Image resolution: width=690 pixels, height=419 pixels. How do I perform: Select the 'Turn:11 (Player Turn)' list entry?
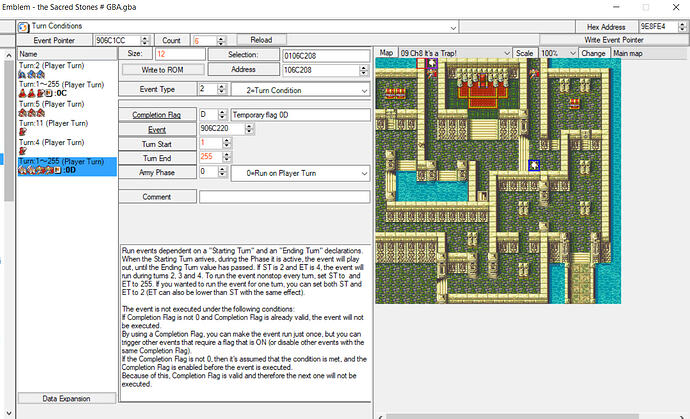[67, 128]
